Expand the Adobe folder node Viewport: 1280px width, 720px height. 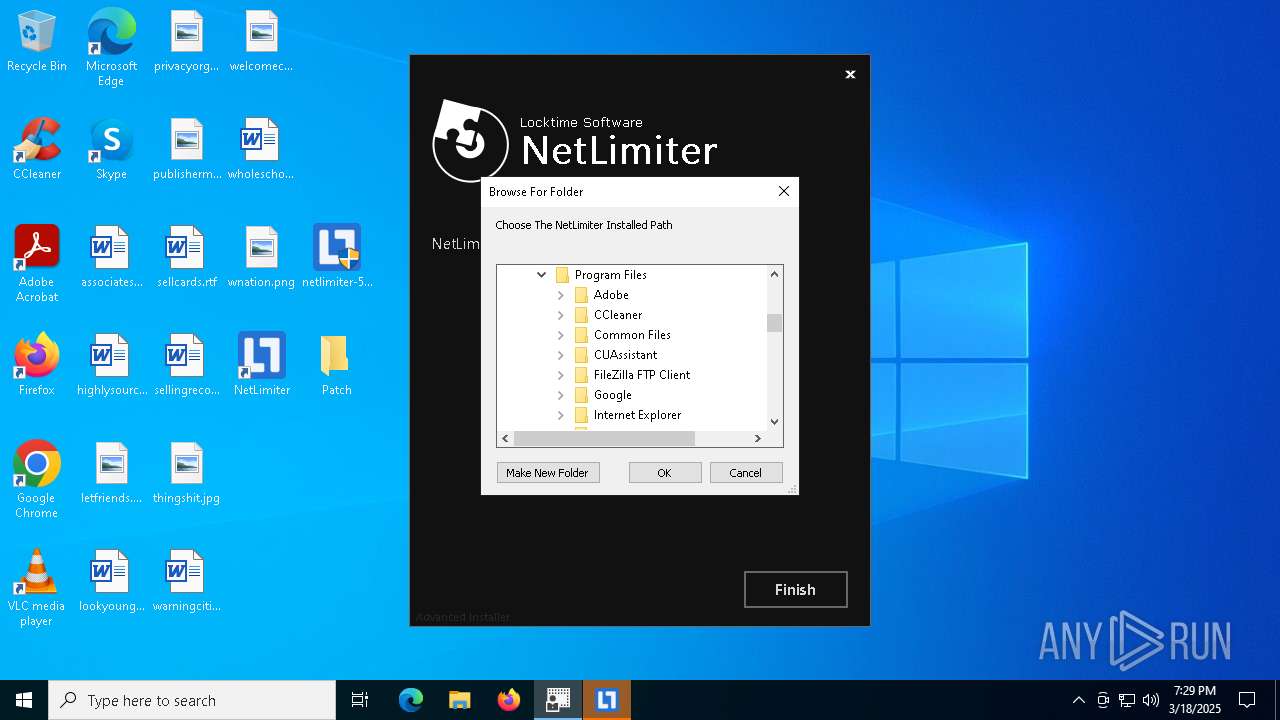tap(561, 295)
